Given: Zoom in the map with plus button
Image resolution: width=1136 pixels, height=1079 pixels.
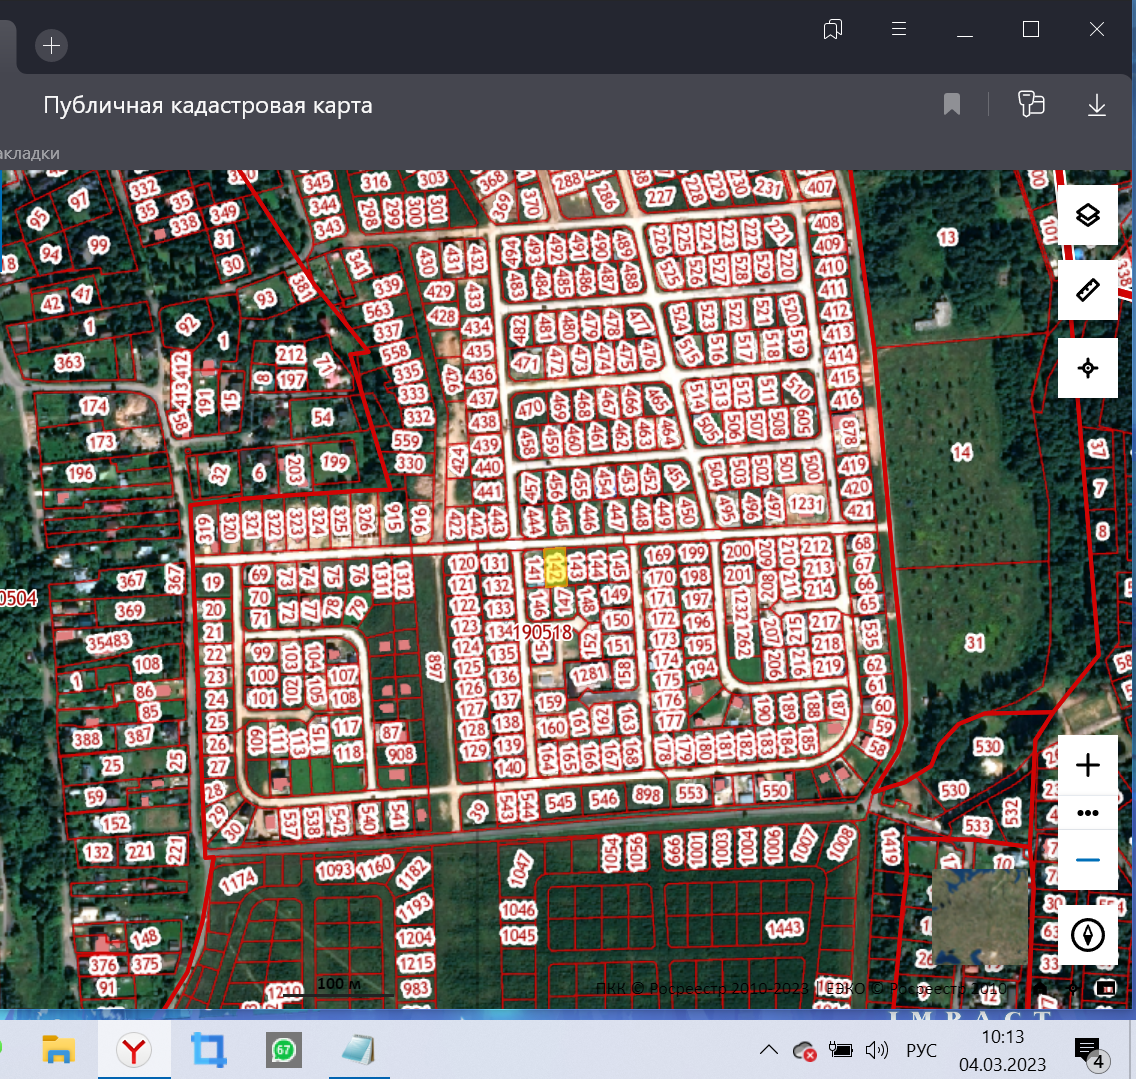Looking at the screenshot, I should tap(1088, 766).
